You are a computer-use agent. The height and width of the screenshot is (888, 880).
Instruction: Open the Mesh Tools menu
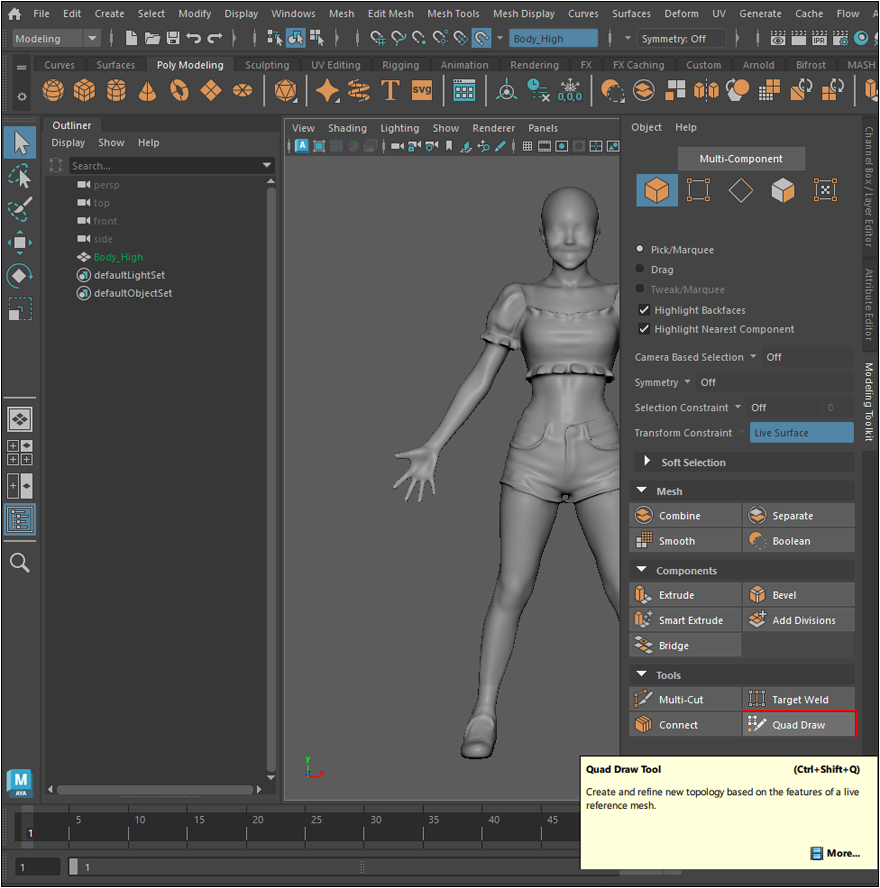[453, 14]
